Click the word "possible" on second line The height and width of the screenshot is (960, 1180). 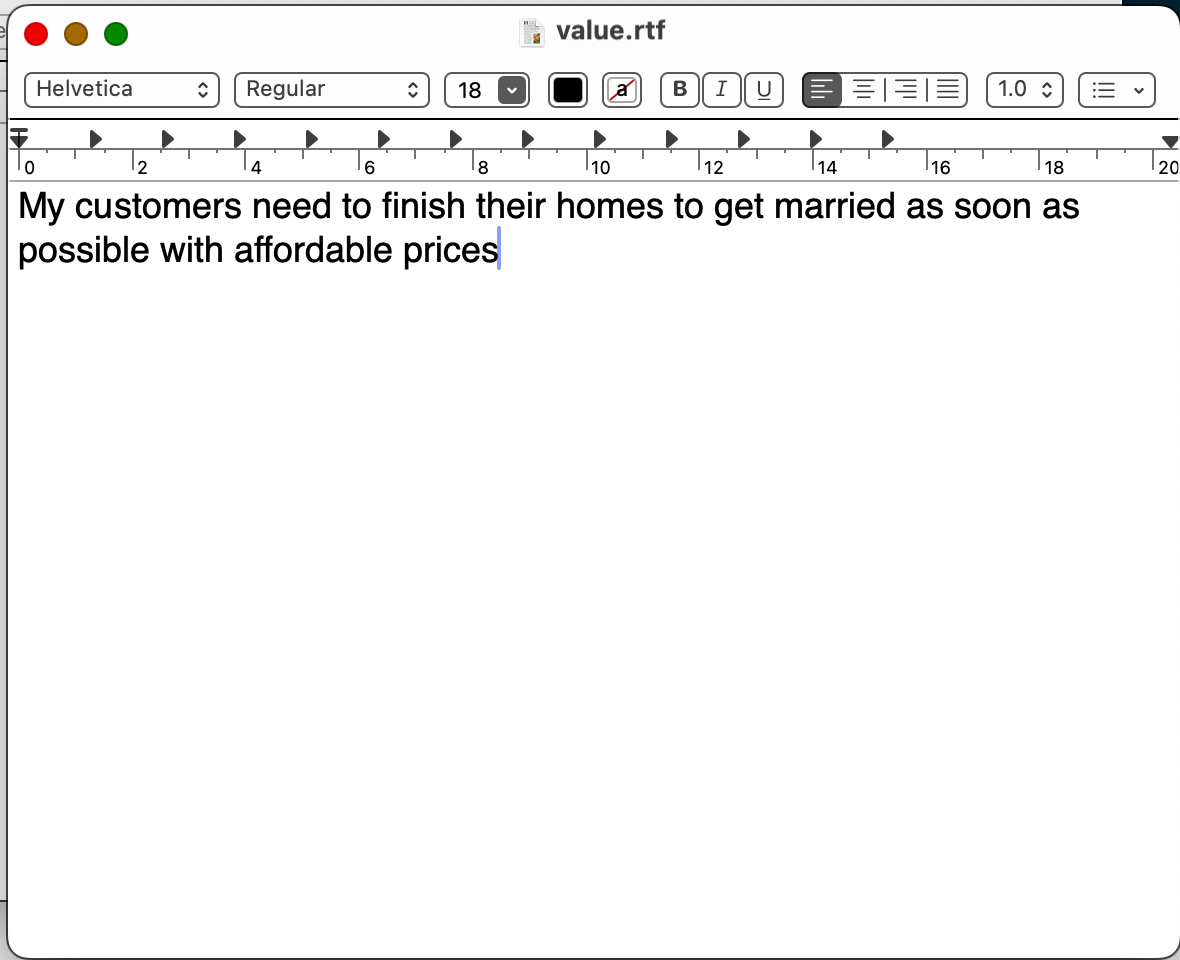pos(84,251)
